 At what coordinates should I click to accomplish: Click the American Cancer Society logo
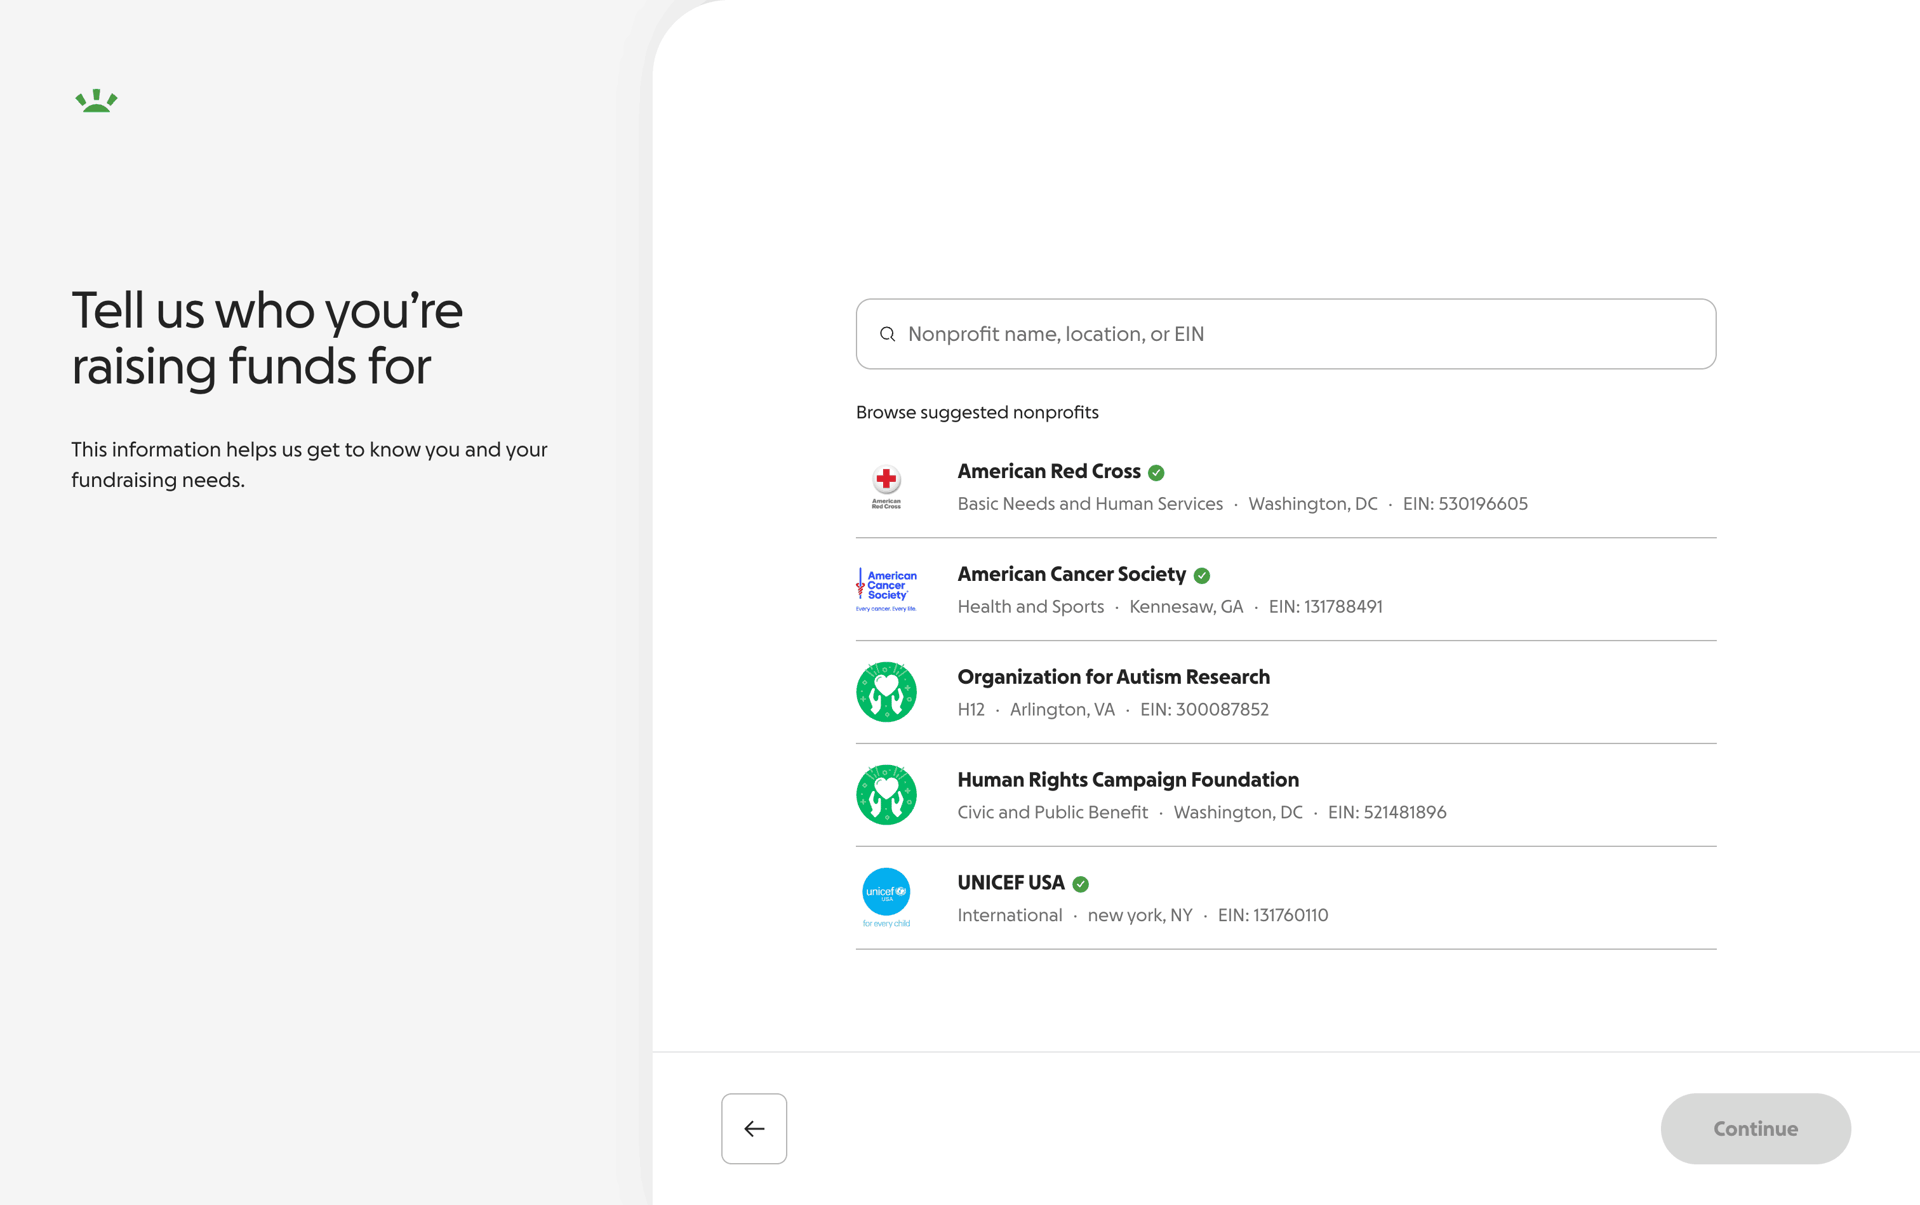point(886,590)
